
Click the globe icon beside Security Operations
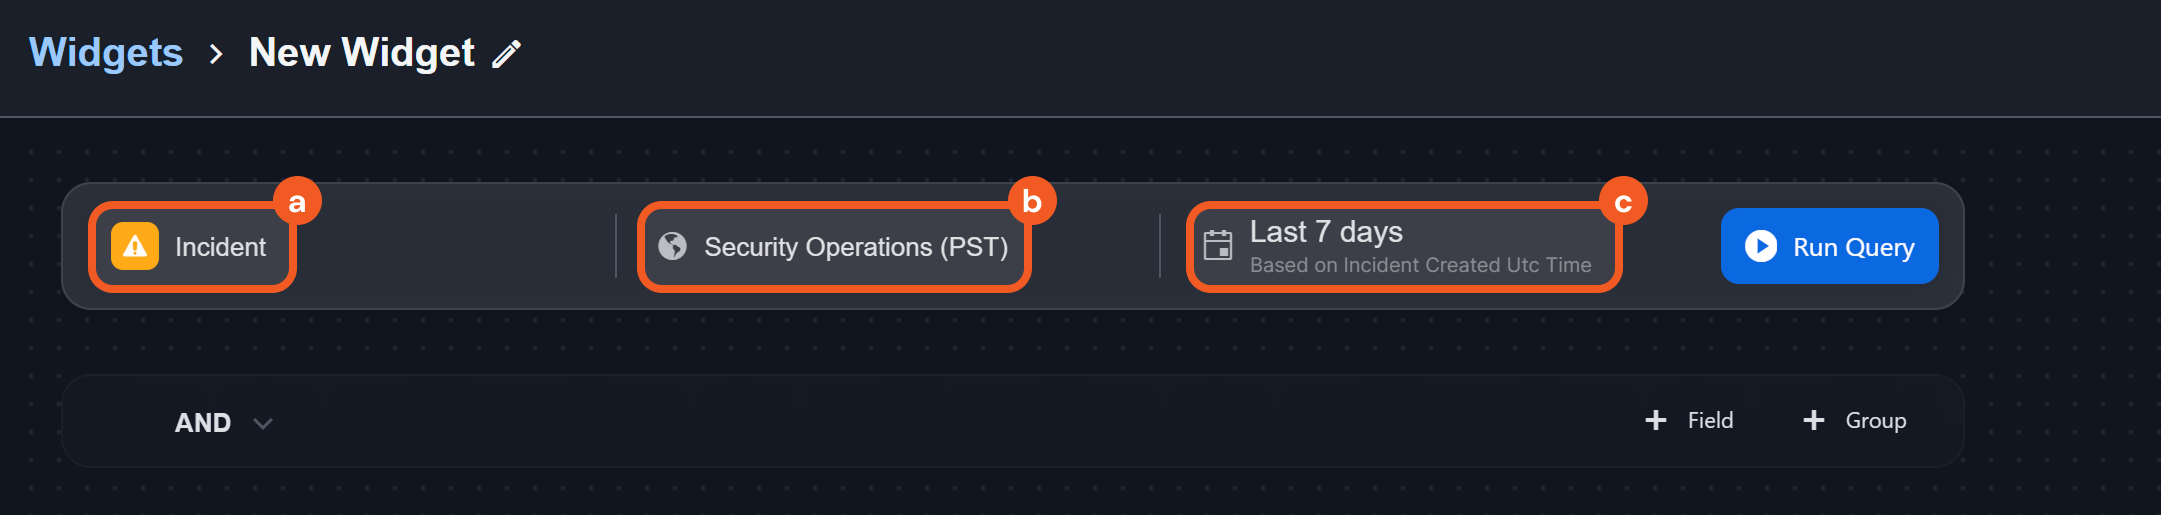pos(673,246)
